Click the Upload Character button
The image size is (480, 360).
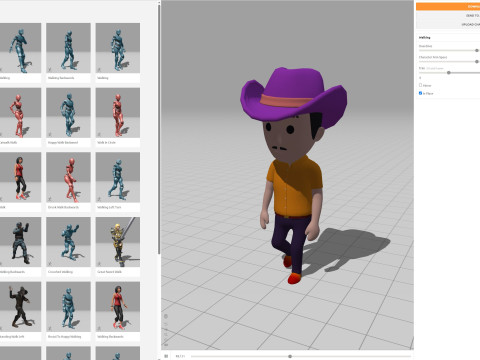448,24
